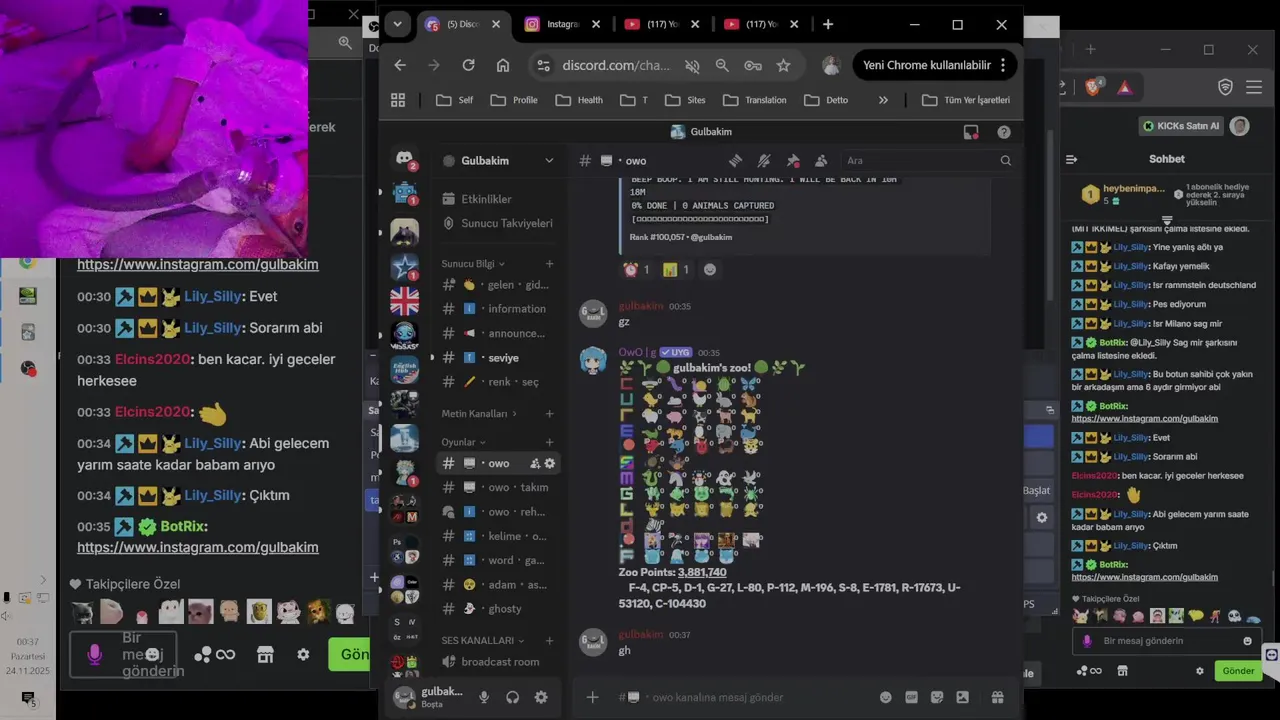The image size is (1280, 720).
Task: Reload the Discord page in Chrome
Action: [468, 65]
